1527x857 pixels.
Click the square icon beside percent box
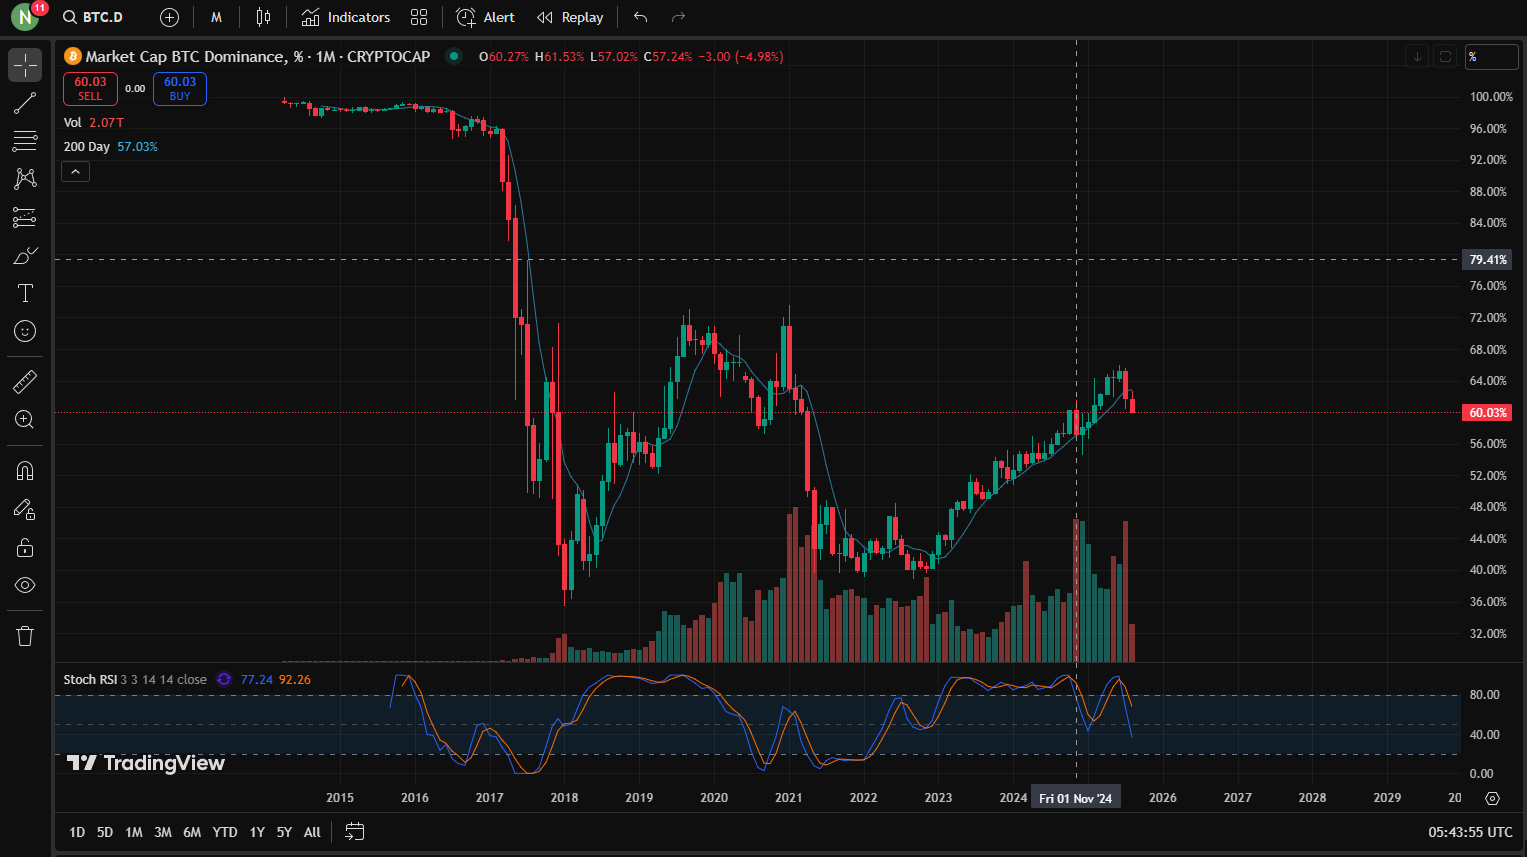1445,57
